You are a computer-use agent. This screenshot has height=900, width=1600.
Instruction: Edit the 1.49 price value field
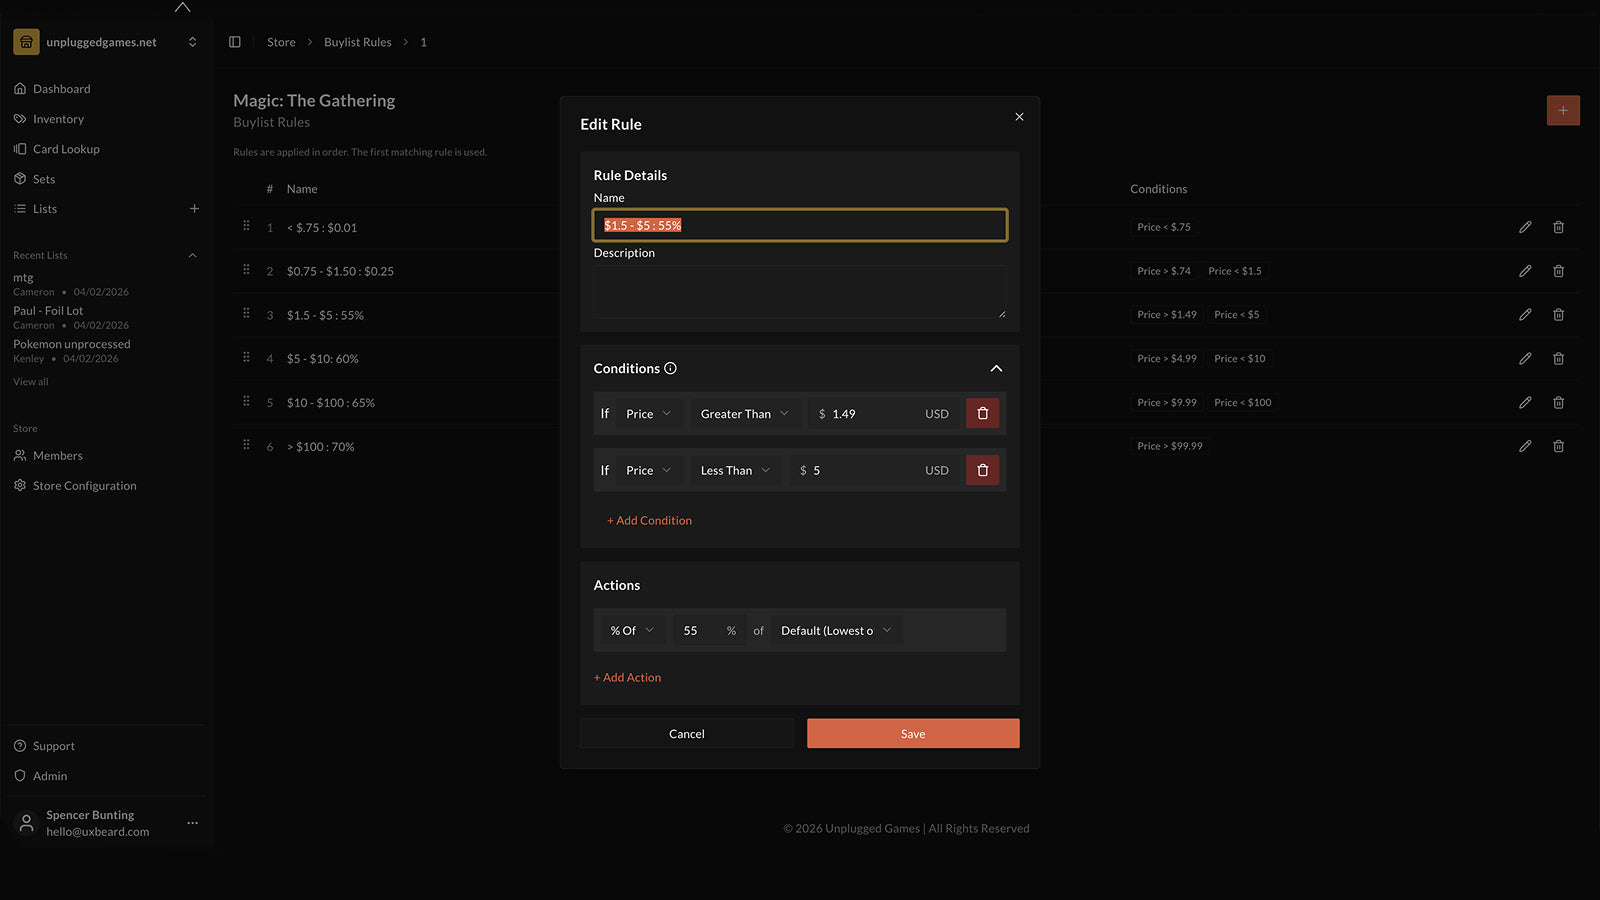pyautogui.click(x=883, y=414)
